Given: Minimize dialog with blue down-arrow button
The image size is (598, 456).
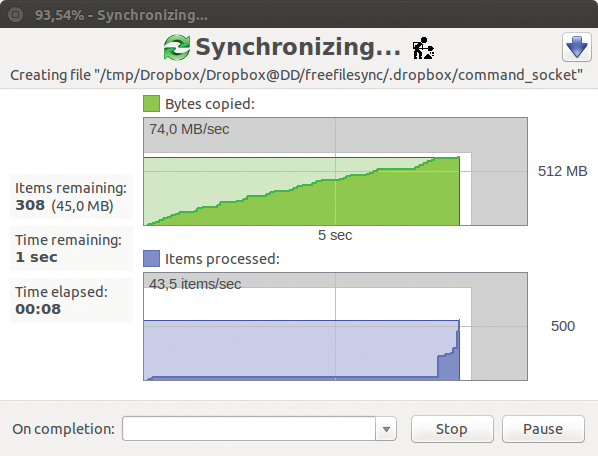Looking at the screenshot, I should 577,47.
